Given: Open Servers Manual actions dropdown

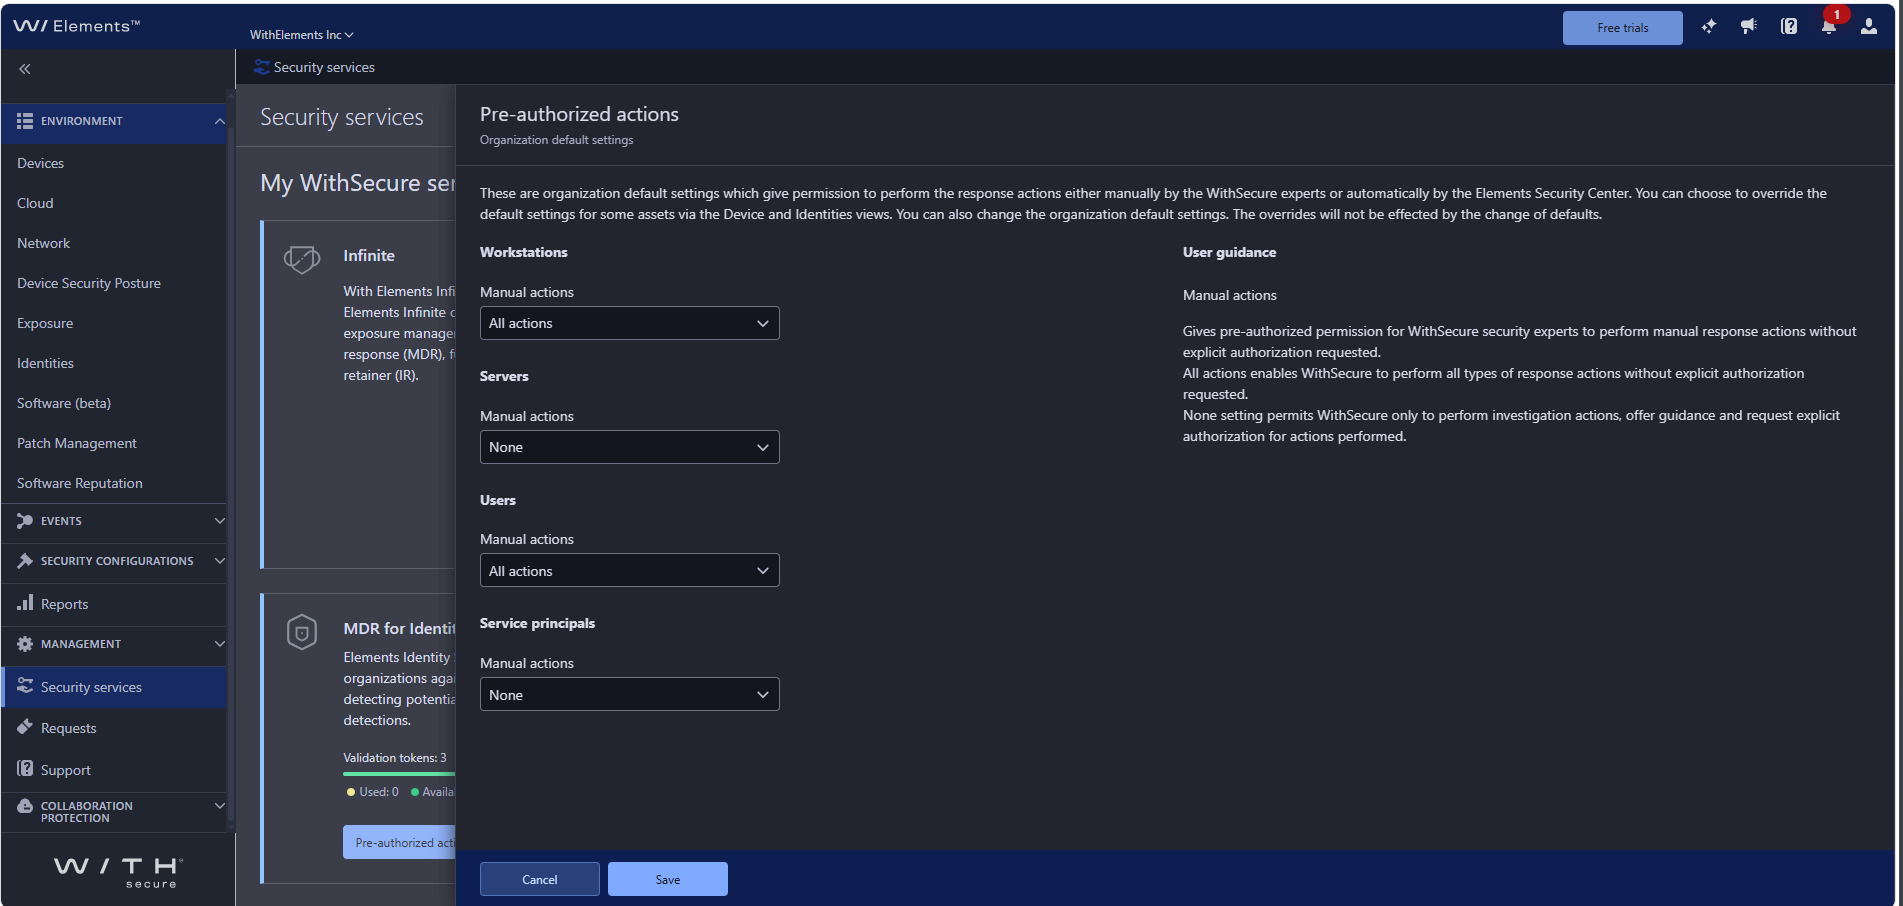Looking at the screenshot, I should [629, 447].
